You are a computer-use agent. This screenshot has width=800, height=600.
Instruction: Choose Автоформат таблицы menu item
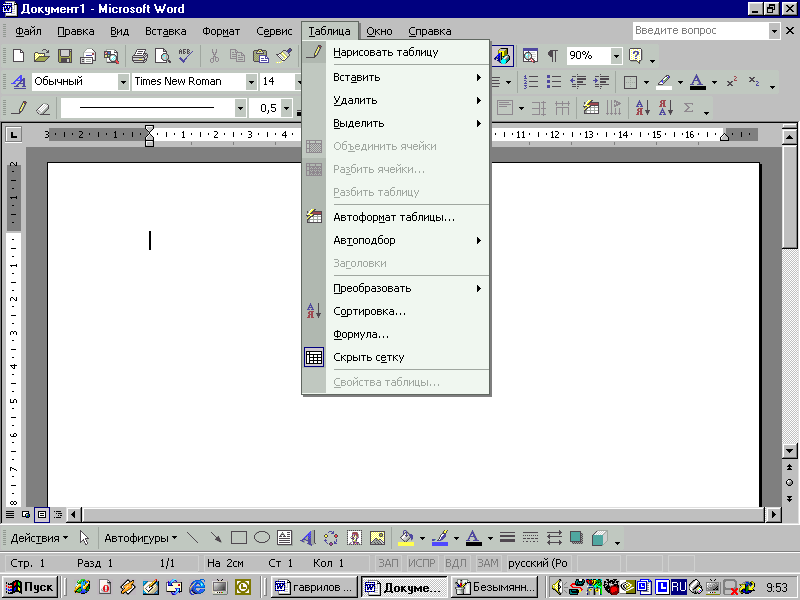[x=396, y=217]
